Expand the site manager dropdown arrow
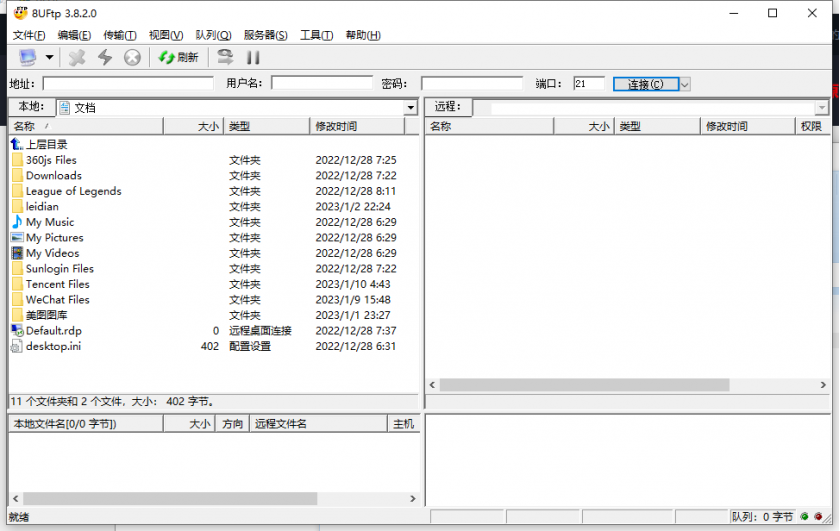The height and width of the screenshot is (531, 840). (49, 57)
